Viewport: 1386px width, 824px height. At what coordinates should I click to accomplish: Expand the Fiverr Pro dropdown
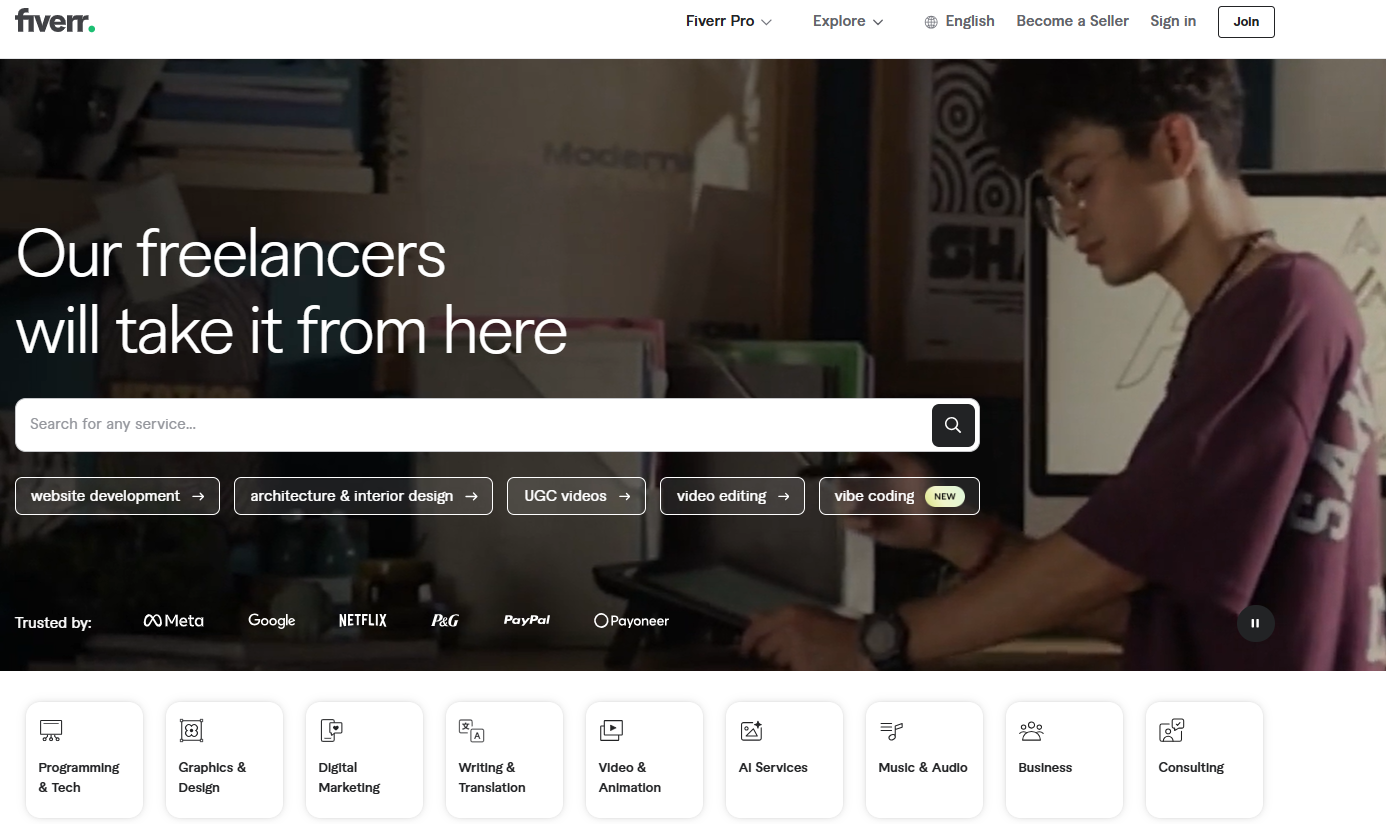pyautogui.click(x=728, y=21)
